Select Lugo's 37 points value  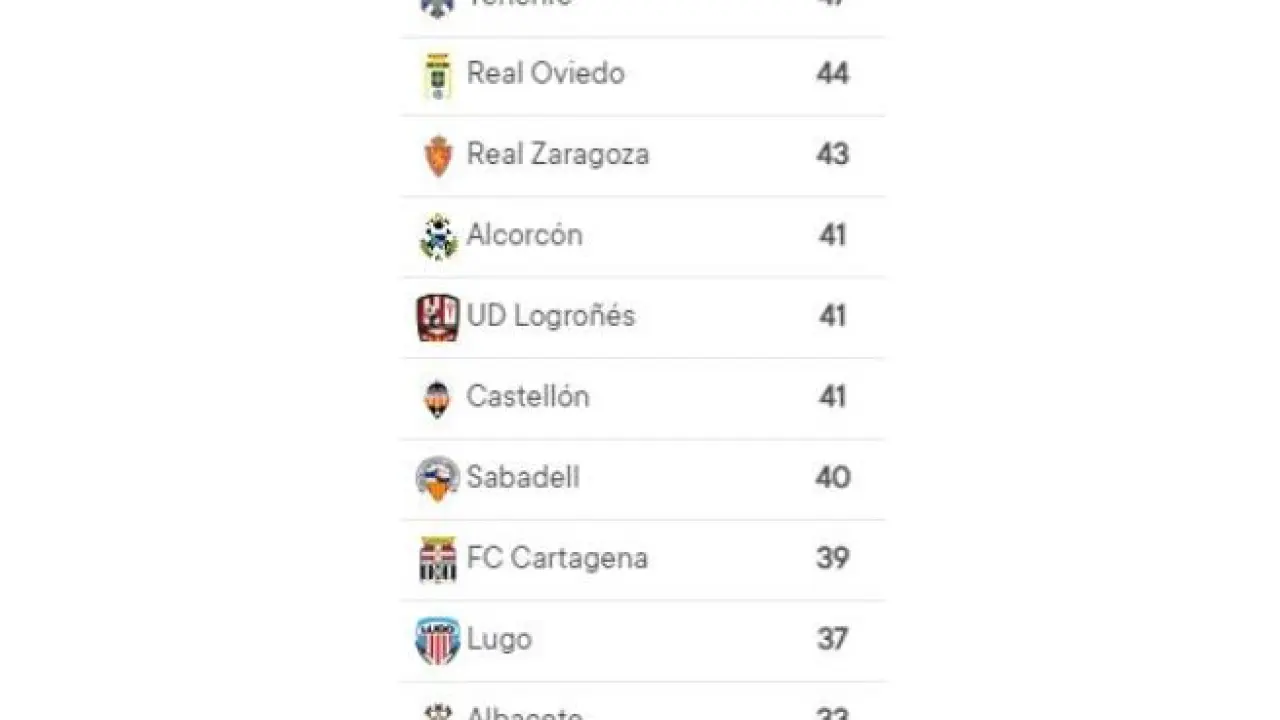[x=832, y=639]
